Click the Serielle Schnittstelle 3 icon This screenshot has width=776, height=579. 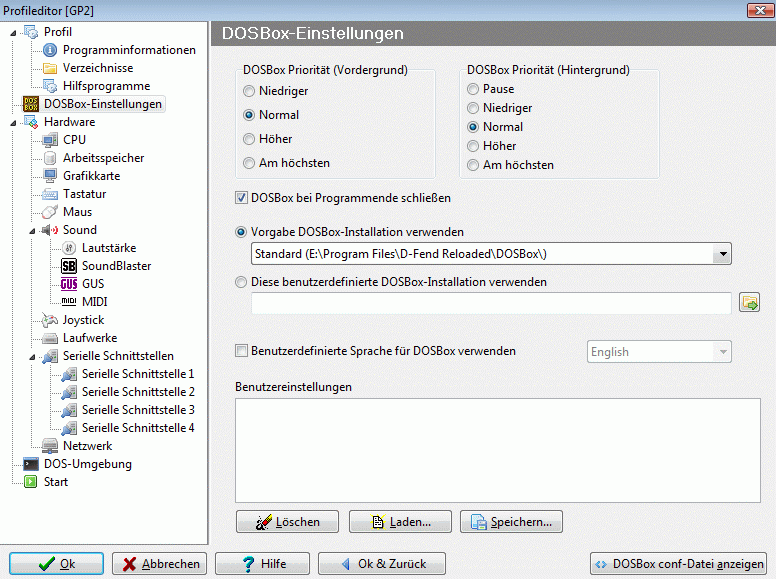point(69,410)
